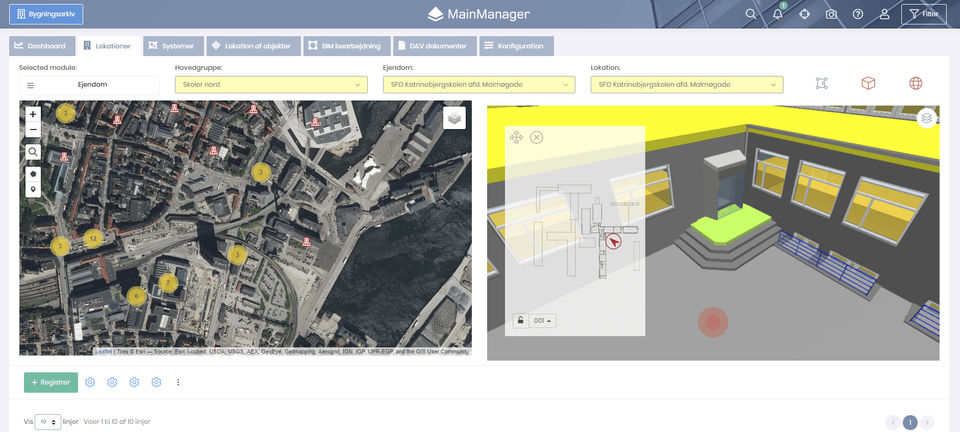This screenshot has width=960, height=432.
Task: Click the yellow cluster marker labeled 7
Action: pyautogui.click(x=168, y=283)
